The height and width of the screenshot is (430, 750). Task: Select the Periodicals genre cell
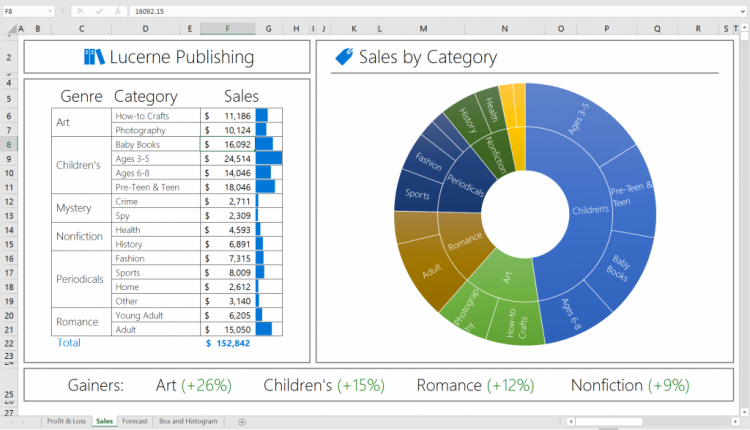pos(81,279)
